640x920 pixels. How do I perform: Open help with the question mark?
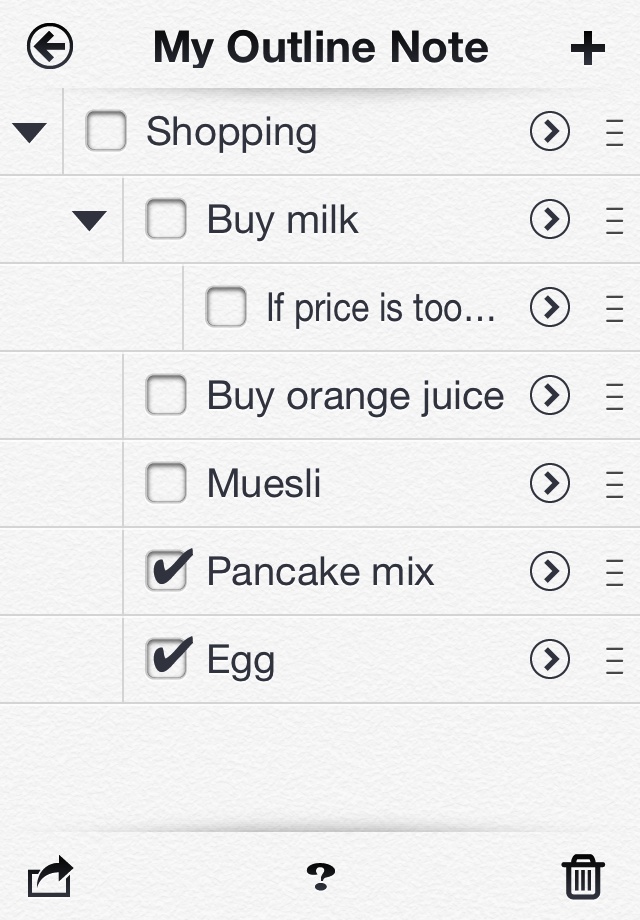click(x=320, y=877)
